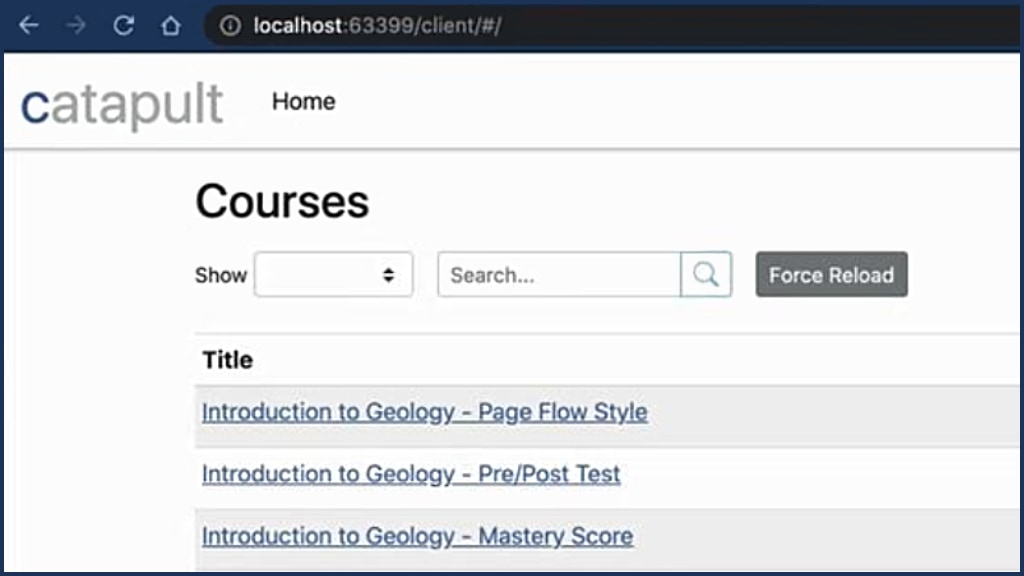The height and width of the screenshot is (576, 1024).
Task: Open Introduction to Geology - Mastery Score course
Action: point(417,536)
